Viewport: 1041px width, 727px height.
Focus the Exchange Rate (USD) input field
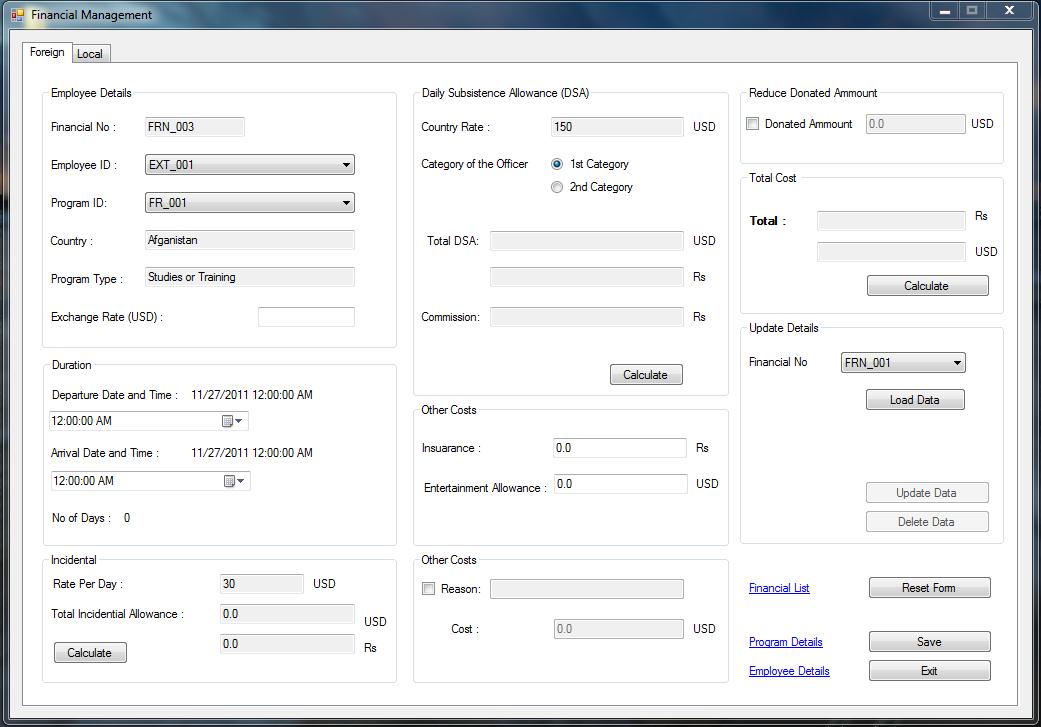306,317
